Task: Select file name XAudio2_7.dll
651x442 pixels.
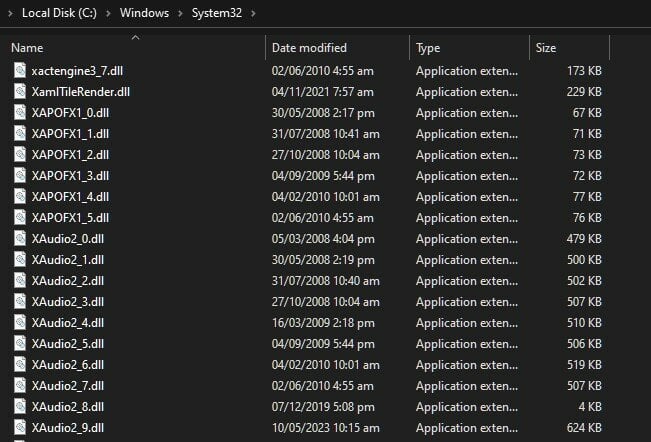Action: (68, 386)
